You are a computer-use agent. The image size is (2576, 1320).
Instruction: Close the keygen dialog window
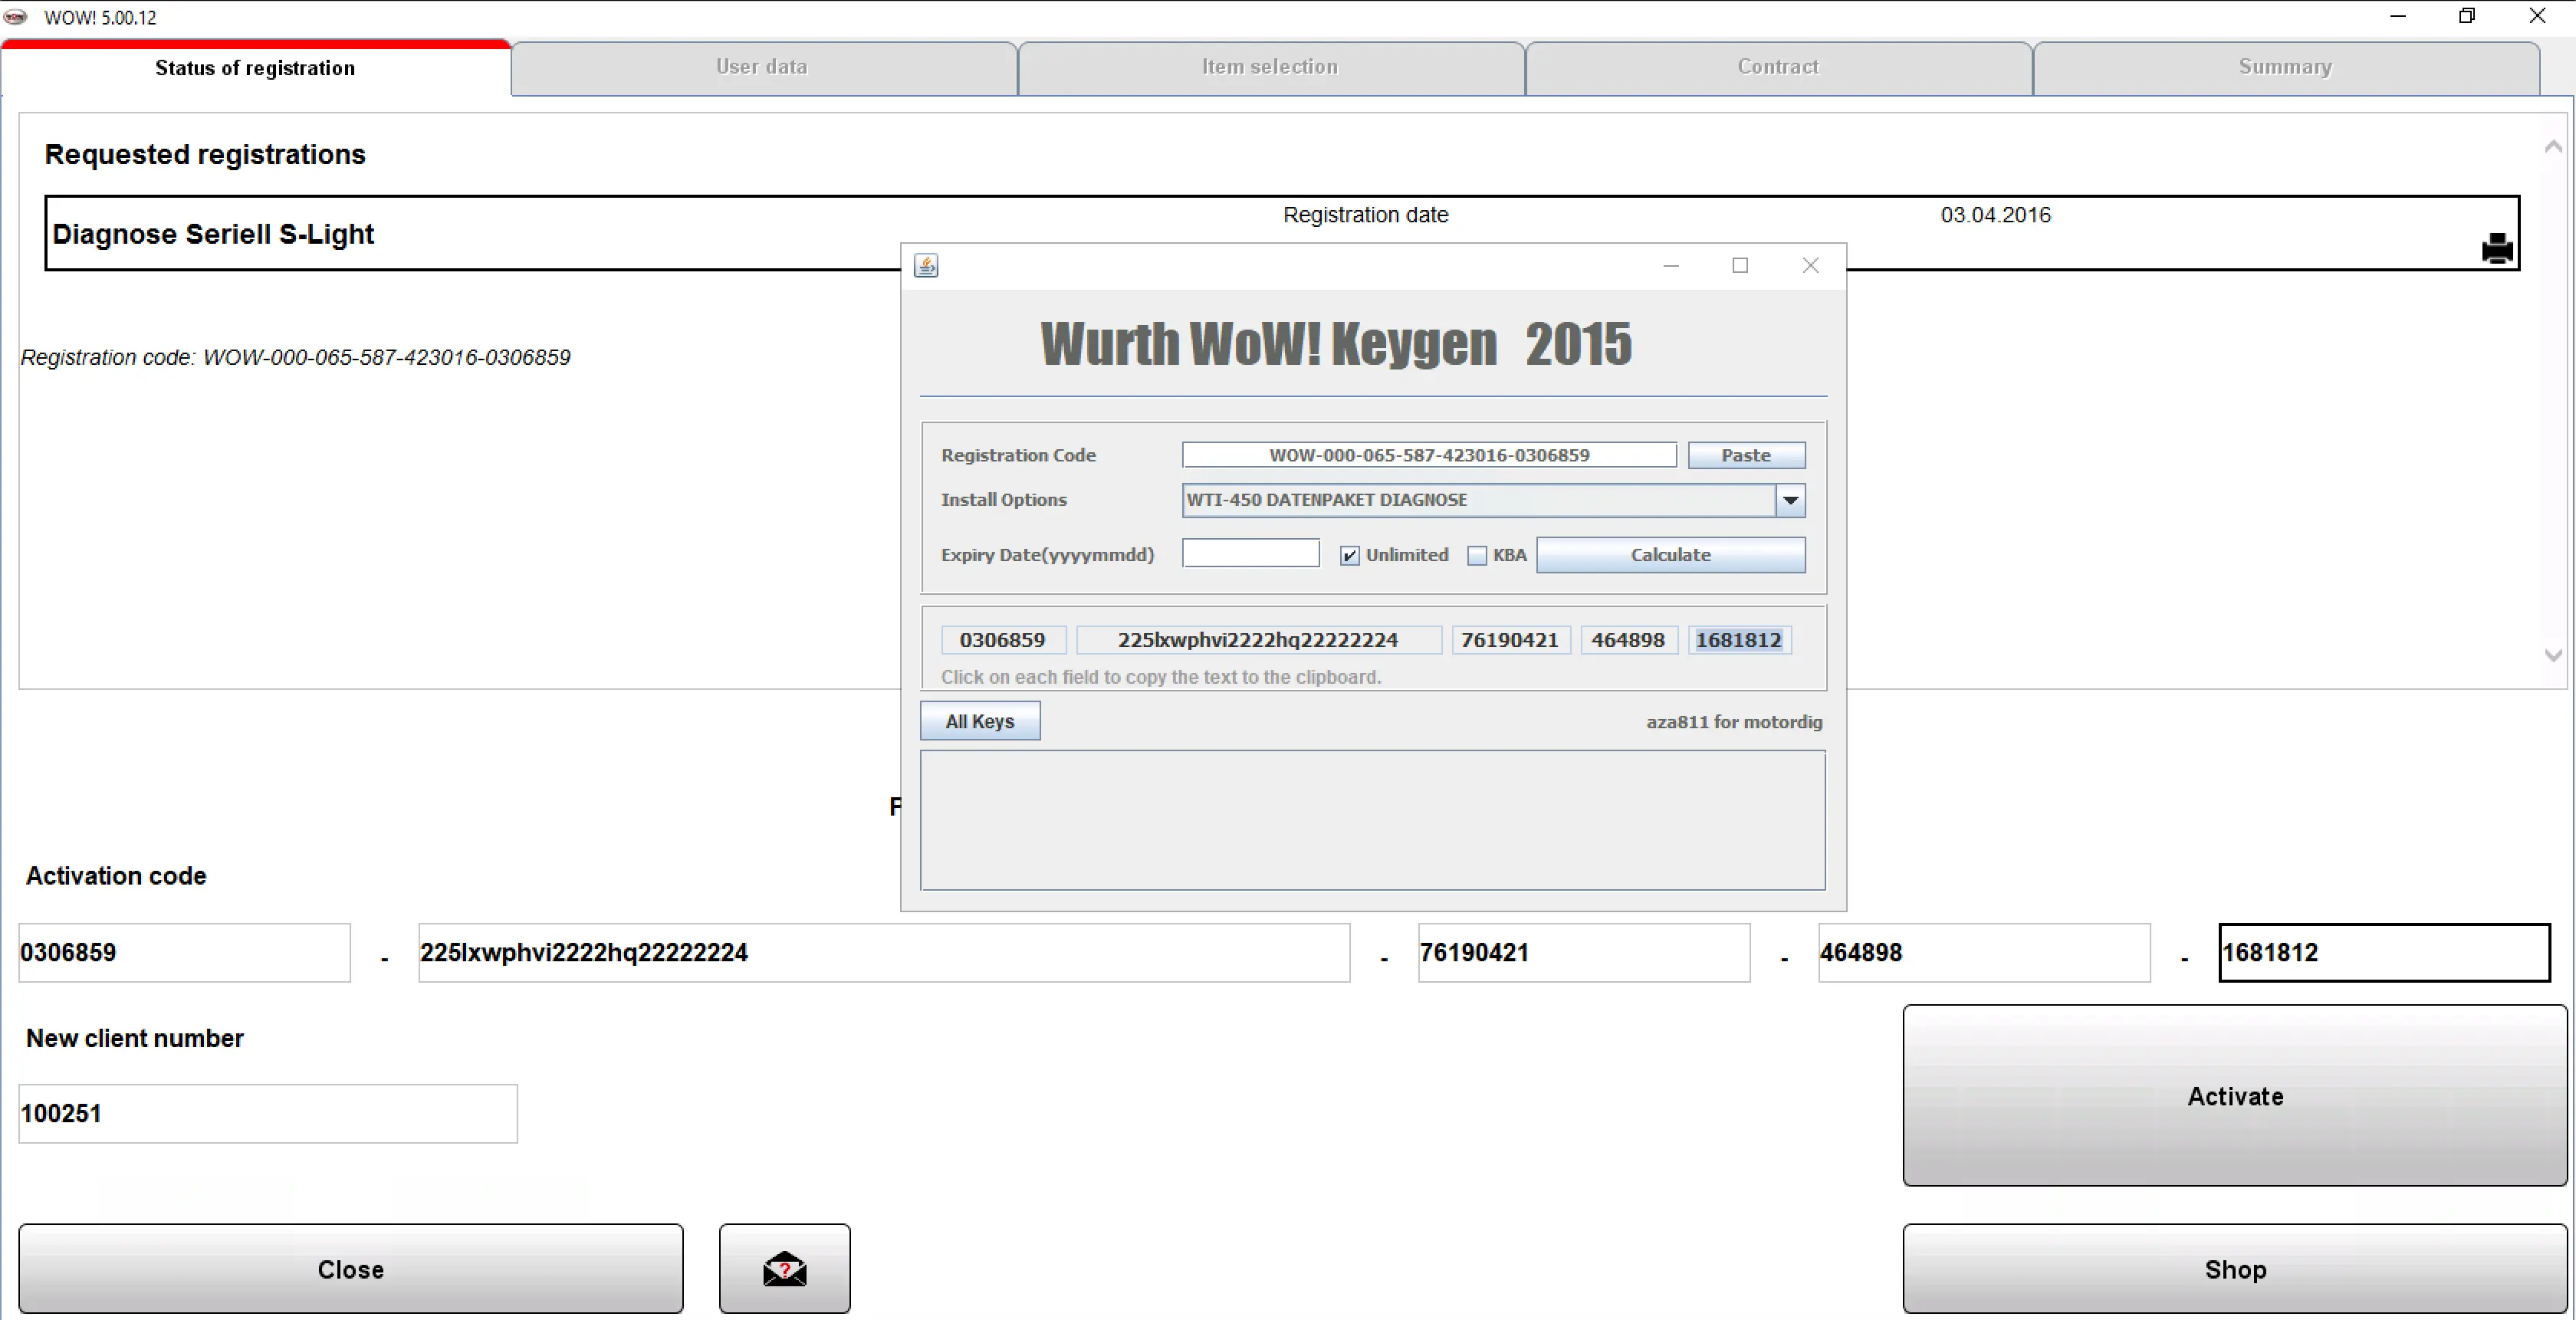(x=1810, y=265)
